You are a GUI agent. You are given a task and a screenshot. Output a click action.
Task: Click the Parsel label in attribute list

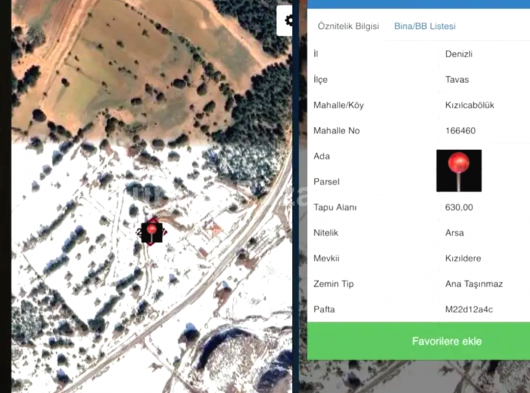[x=326, y=182]
